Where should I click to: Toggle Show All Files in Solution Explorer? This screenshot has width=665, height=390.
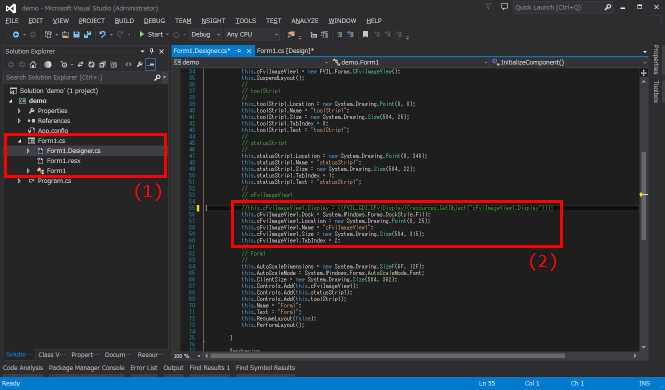(113, 64)
